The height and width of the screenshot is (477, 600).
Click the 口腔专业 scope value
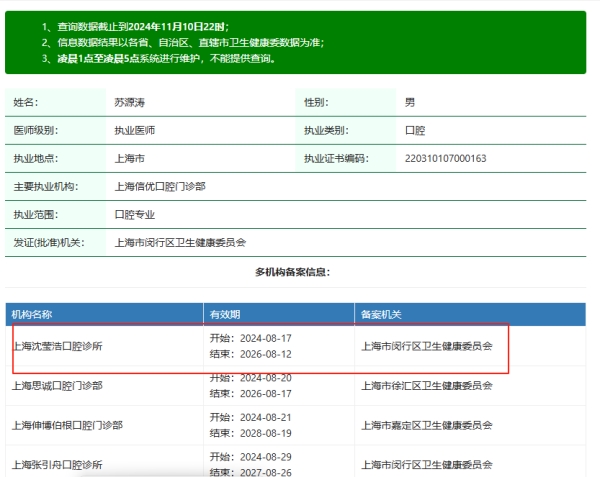(x=135, y=215)
